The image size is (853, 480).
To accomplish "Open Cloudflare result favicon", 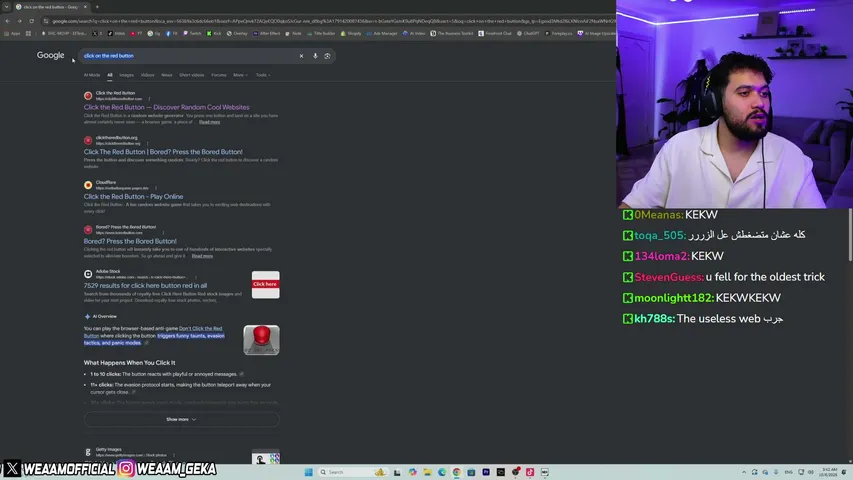I will pyautogui.click(x=88, y=185).
